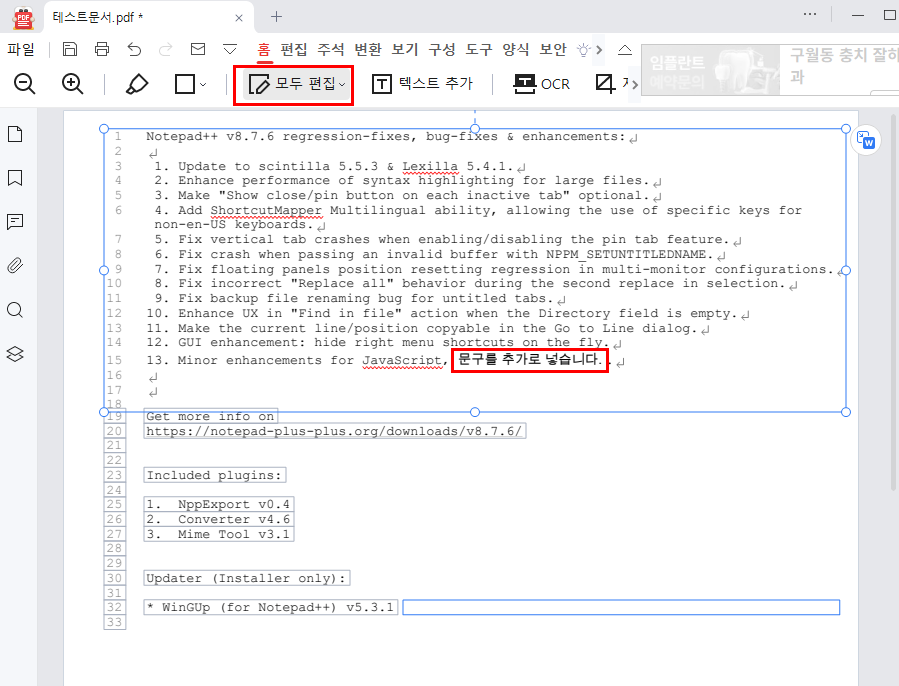Switch to the 양식 tab
899x686 pixels.
[x=516, y=49]
